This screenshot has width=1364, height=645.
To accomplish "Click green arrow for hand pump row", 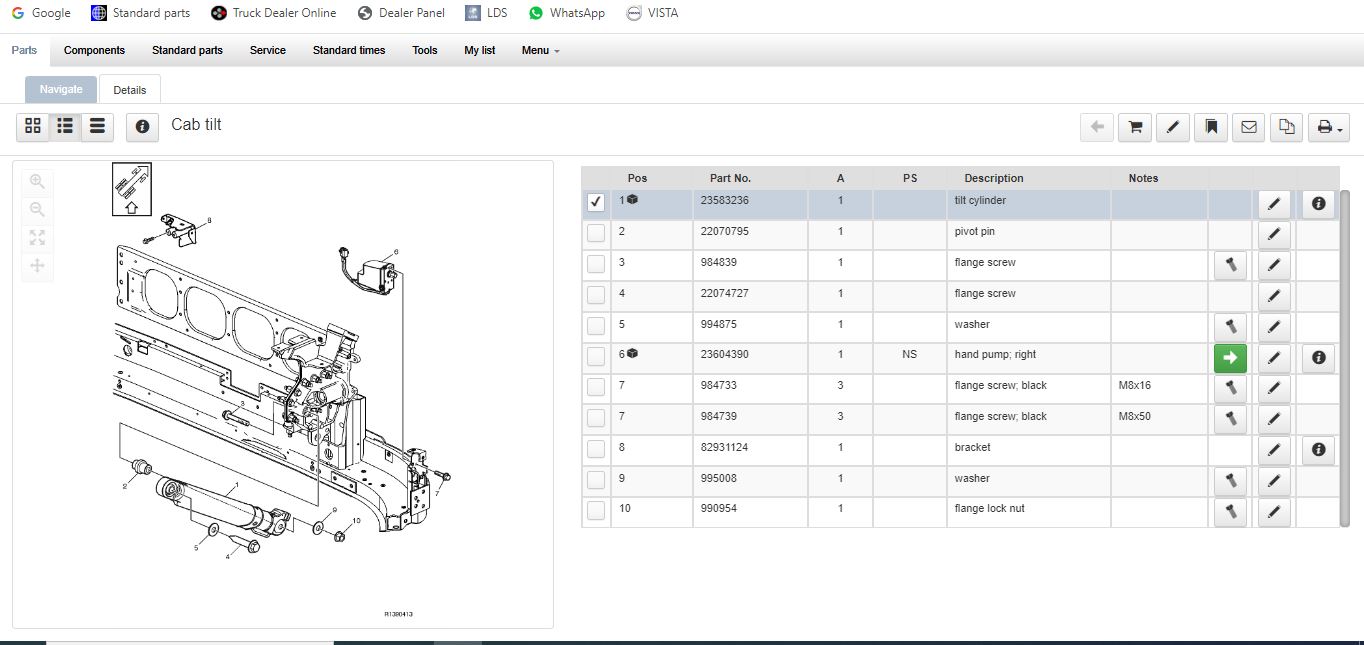I will point(1230,357).
